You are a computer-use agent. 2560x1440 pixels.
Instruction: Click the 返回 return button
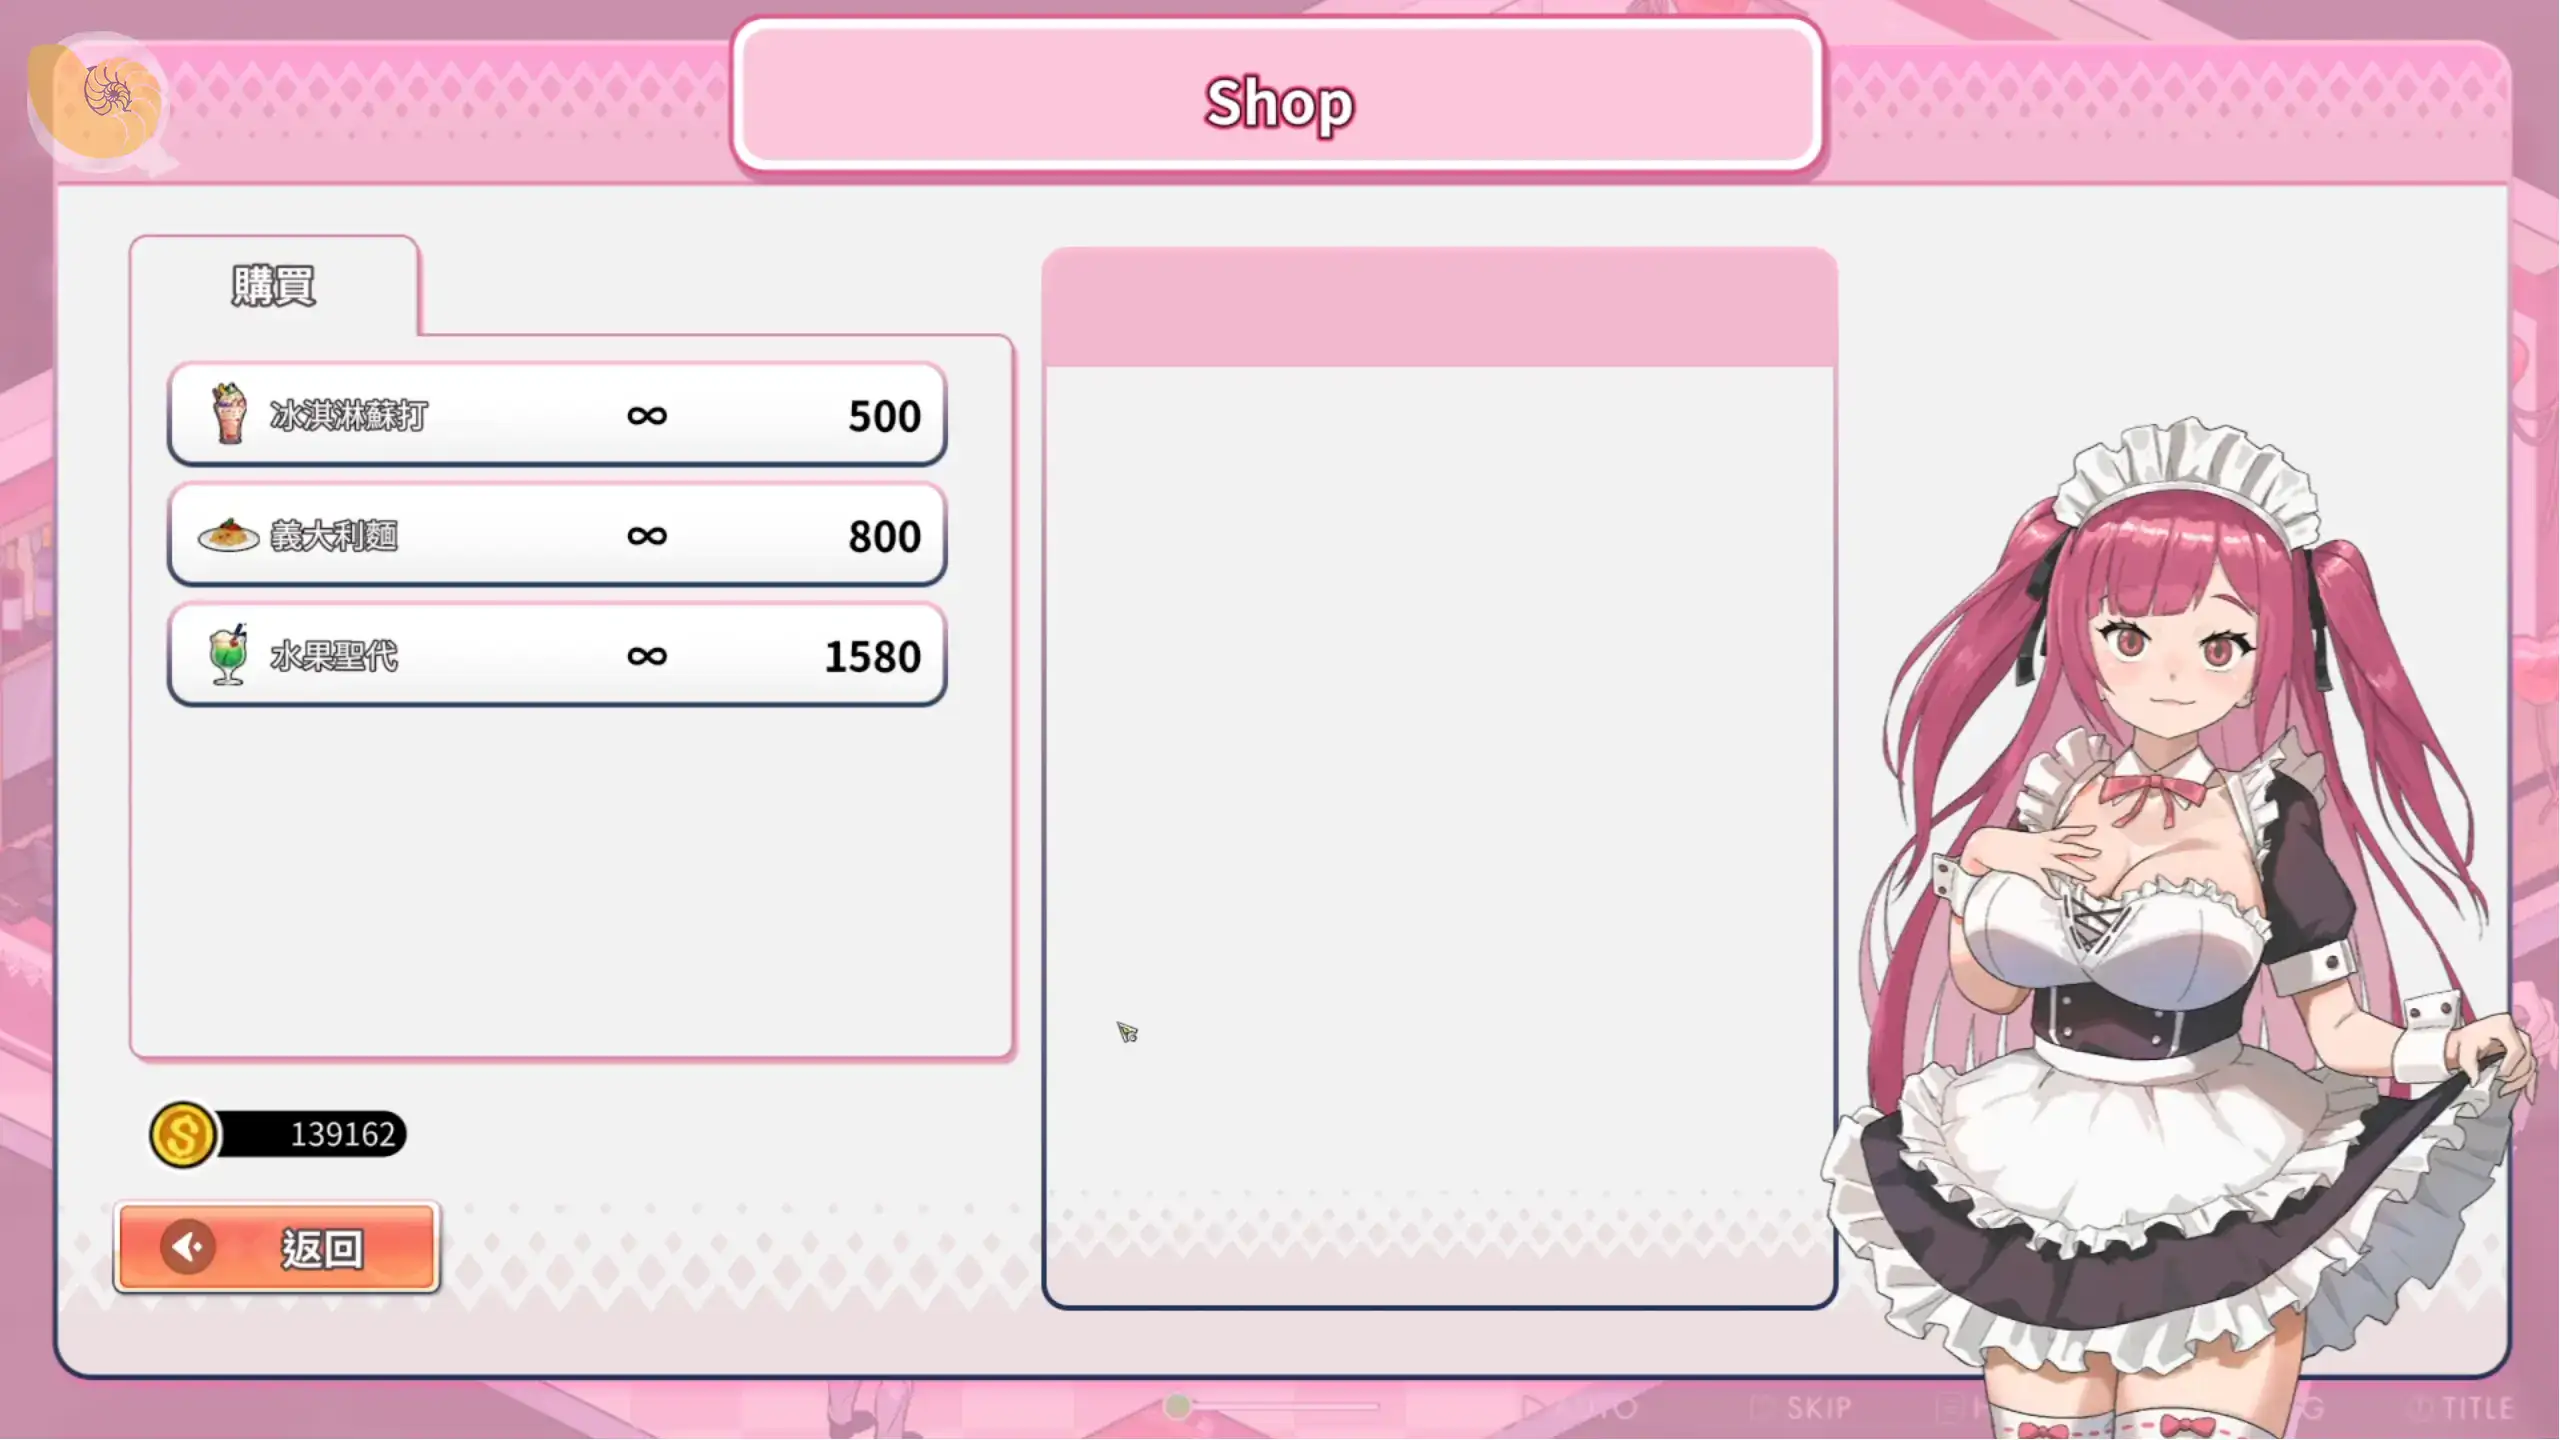tap(277, 1247)
